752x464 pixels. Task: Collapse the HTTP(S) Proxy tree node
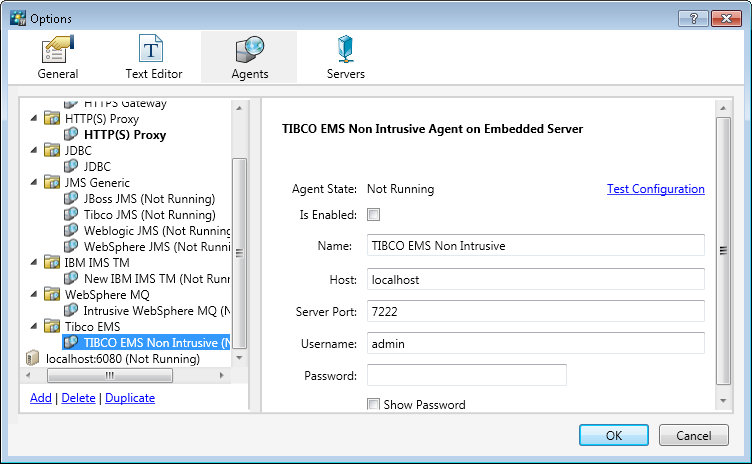pyautogui.click(x=35, y=118)
